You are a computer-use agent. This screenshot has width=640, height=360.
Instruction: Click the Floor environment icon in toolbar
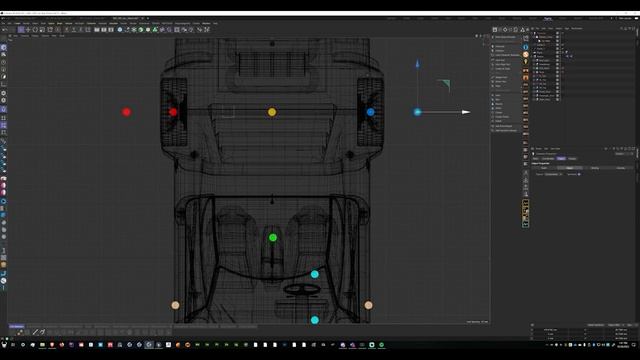pos(177,30)
